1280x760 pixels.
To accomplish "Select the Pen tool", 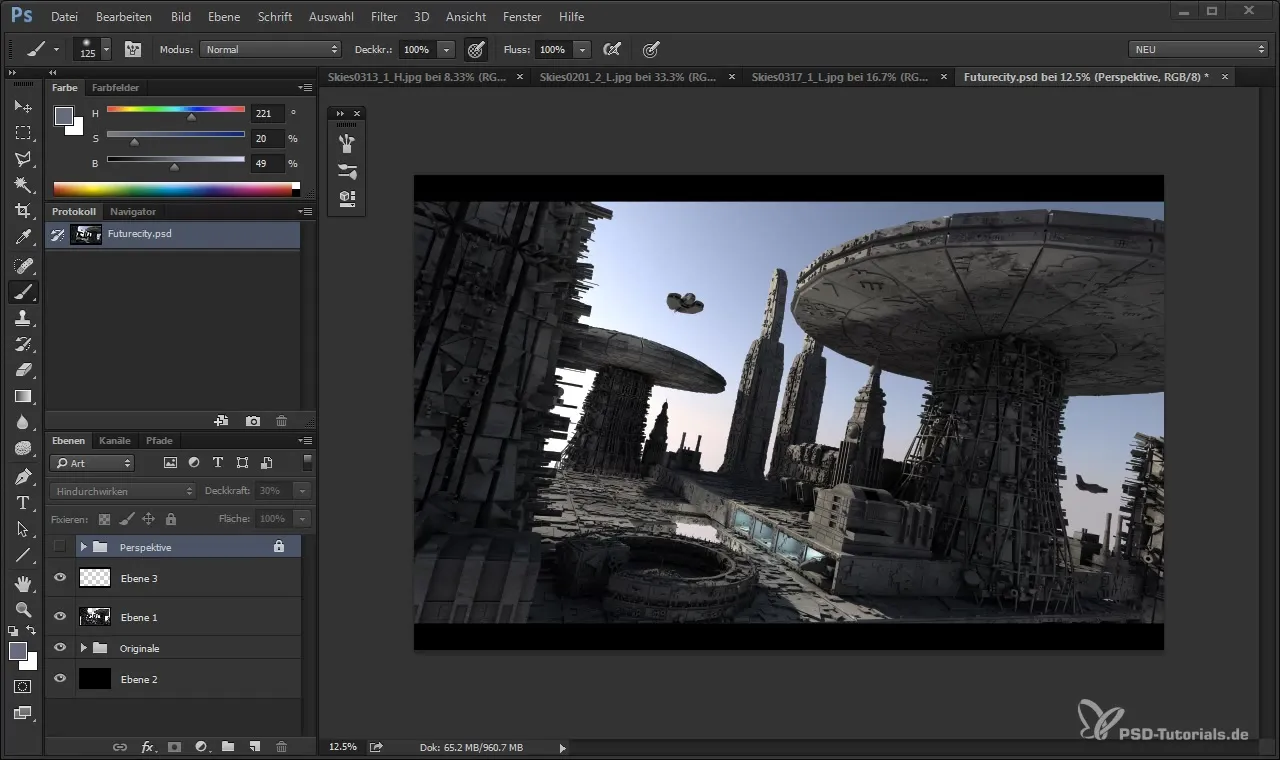I will click(x=23, y=476).
